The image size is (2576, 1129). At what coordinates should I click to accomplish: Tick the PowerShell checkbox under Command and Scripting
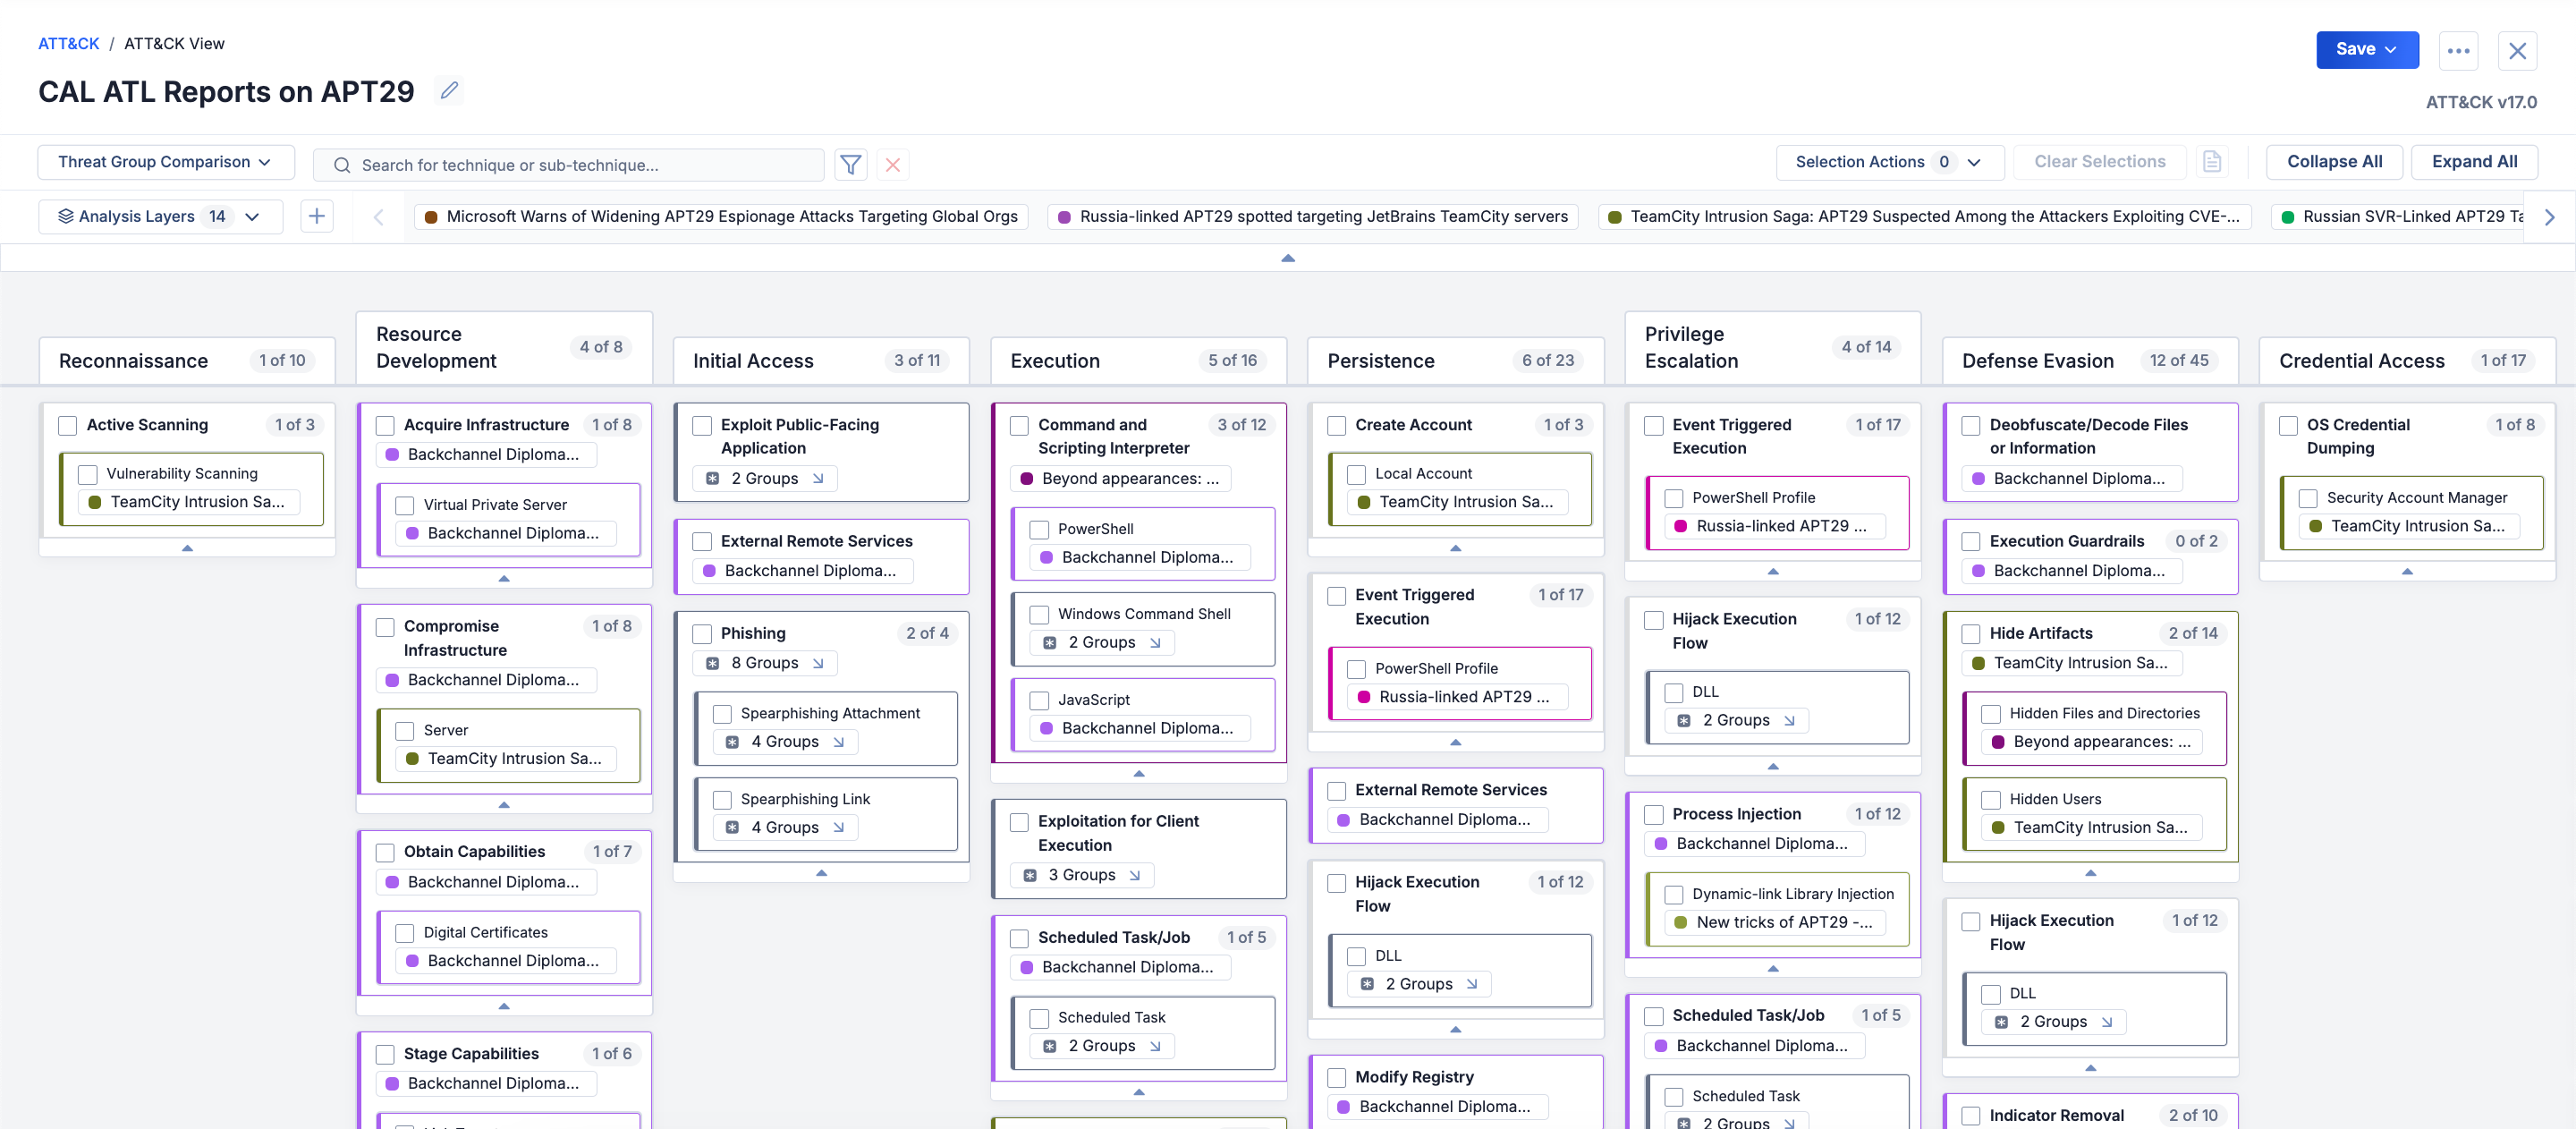point(1039,529)
